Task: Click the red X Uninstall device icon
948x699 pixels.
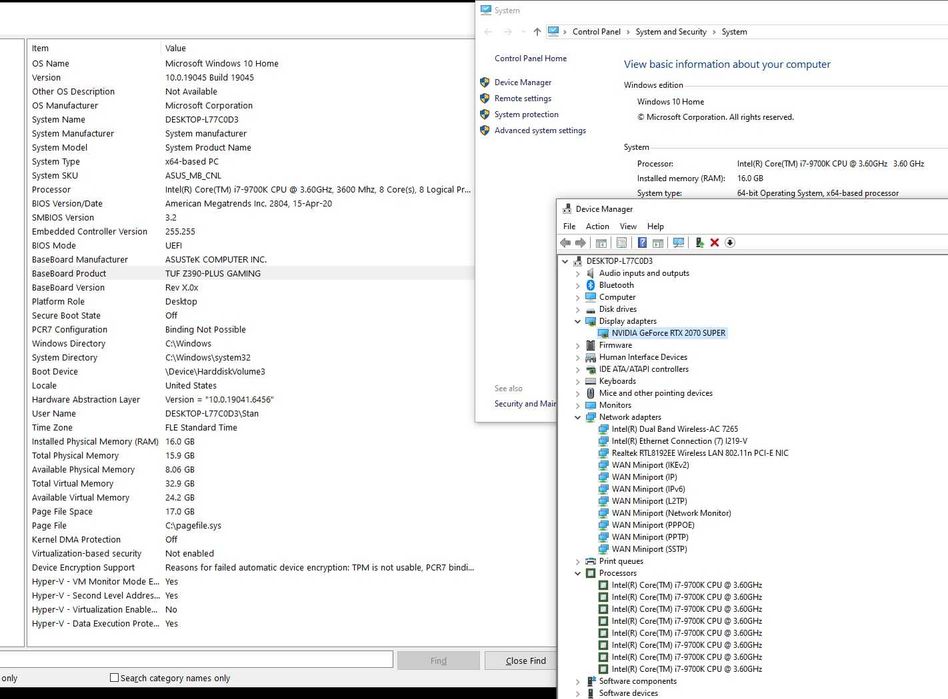Action: tap(715, 242)
